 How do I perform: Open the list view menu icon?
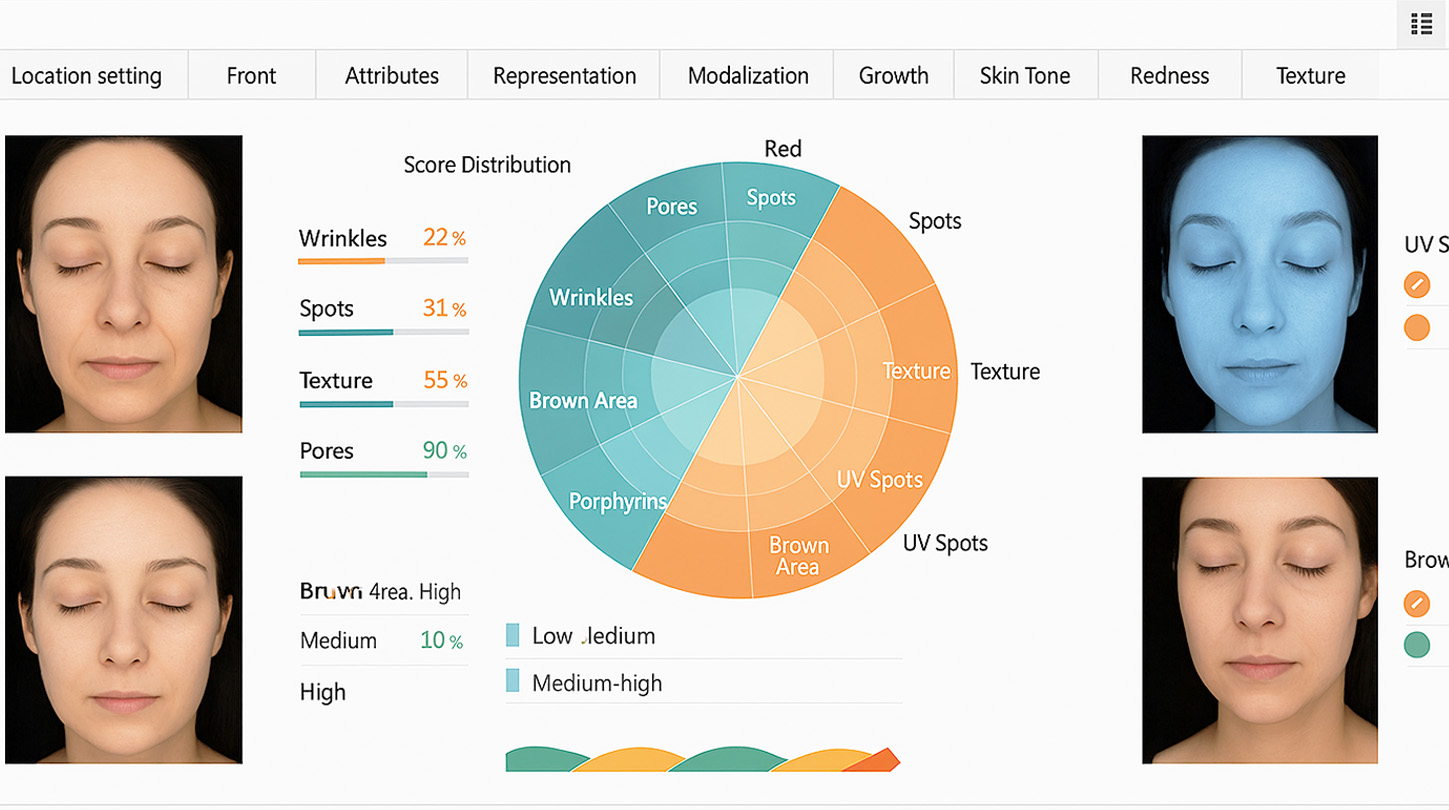[1421, 25]
